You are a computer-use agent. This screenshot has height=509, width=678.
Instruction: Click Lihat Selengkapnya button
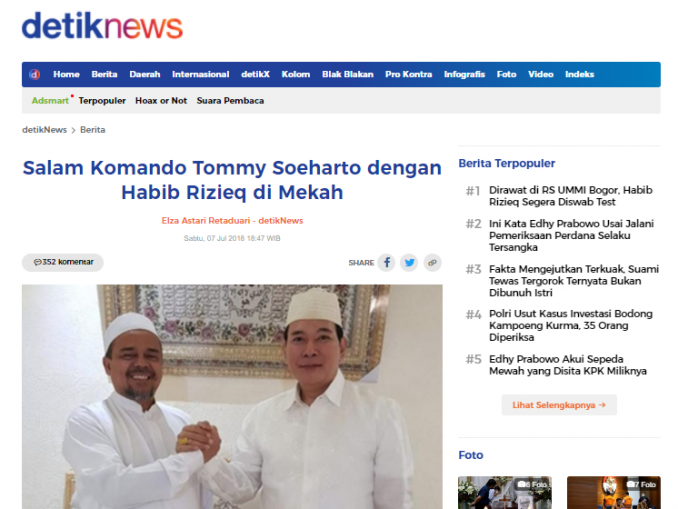[559, 405]
